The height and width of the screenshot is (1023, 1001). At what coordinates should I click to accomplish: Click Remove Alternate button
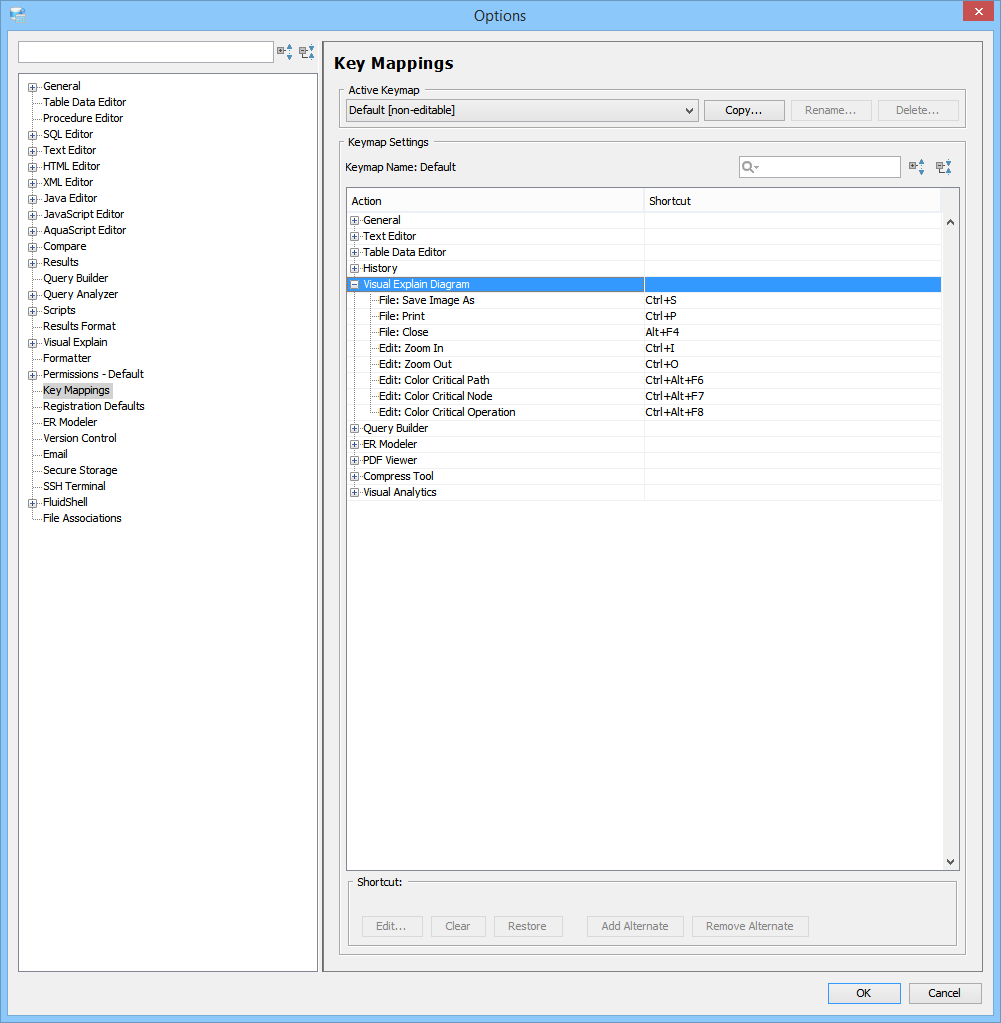(750, 926)
